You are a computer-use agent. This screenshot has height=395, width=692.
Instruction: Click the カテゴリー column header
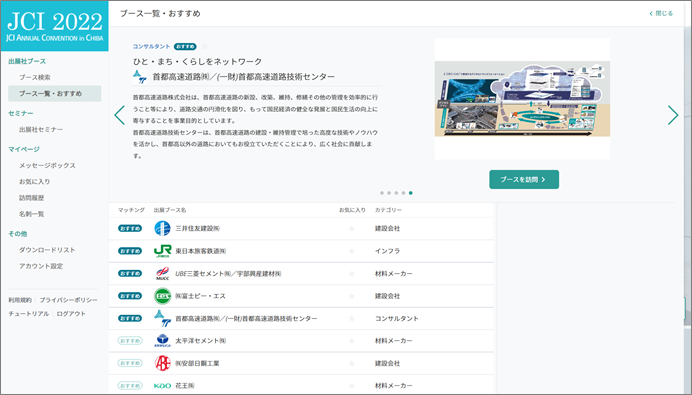tap(388, 210)
